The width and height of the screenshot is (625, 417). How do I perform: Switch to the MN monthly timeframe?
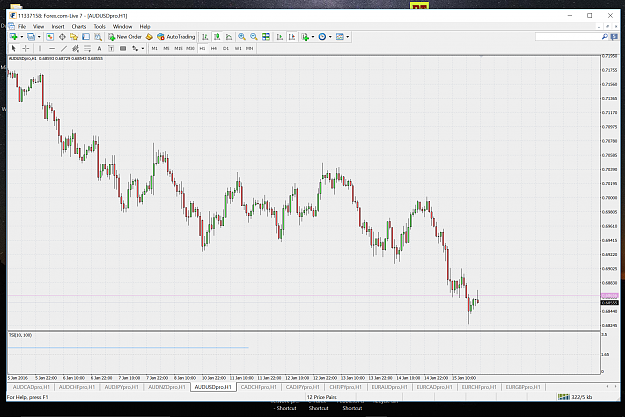click(x=250, y=49)
